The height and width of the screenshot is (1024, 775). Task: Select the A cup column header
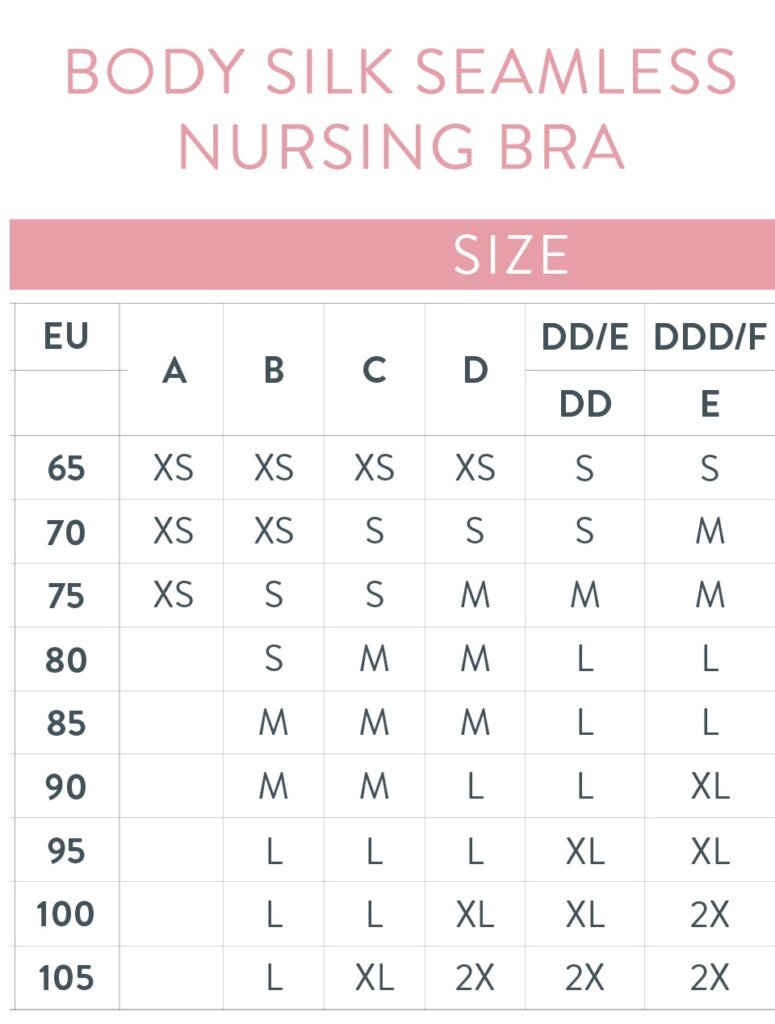click(x=174, y=370)
